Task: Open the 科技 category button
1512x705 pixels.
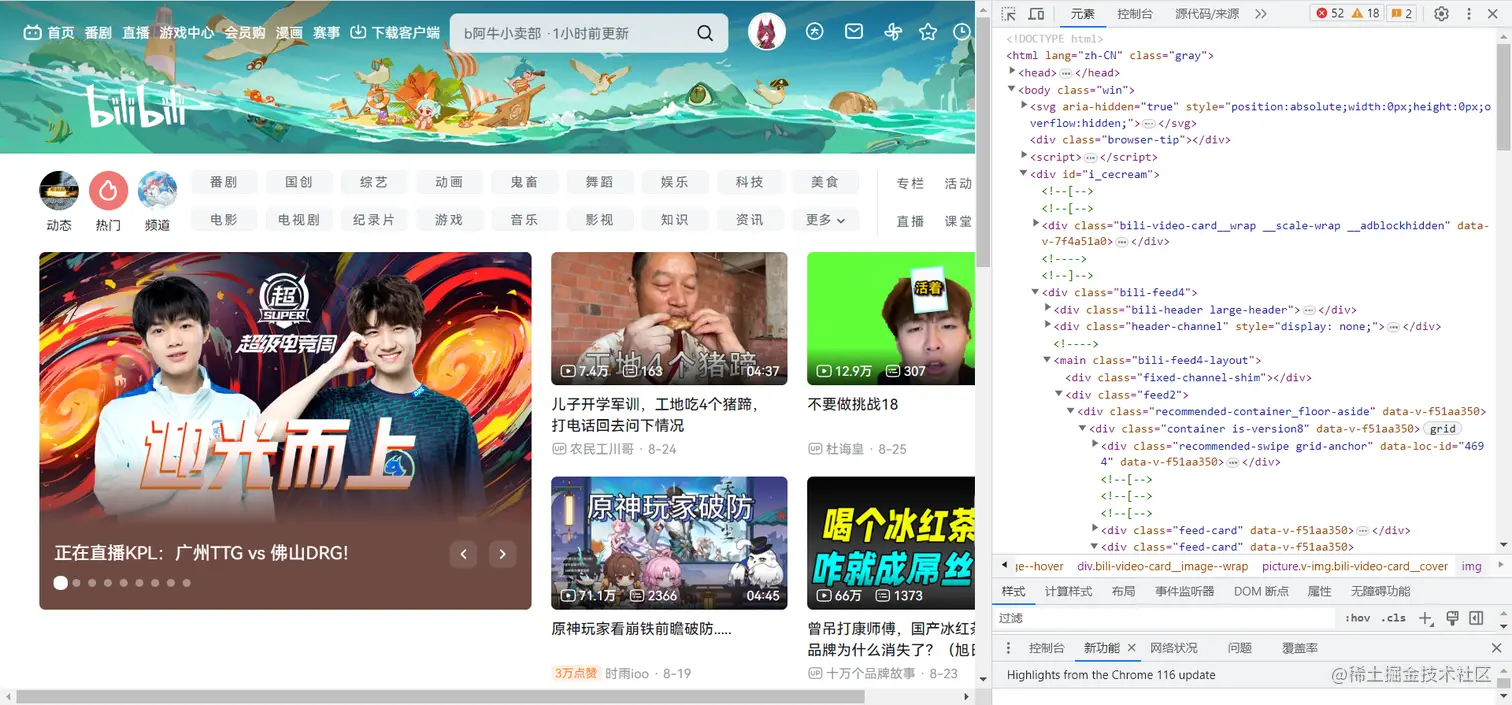Action: click(749, 182)
